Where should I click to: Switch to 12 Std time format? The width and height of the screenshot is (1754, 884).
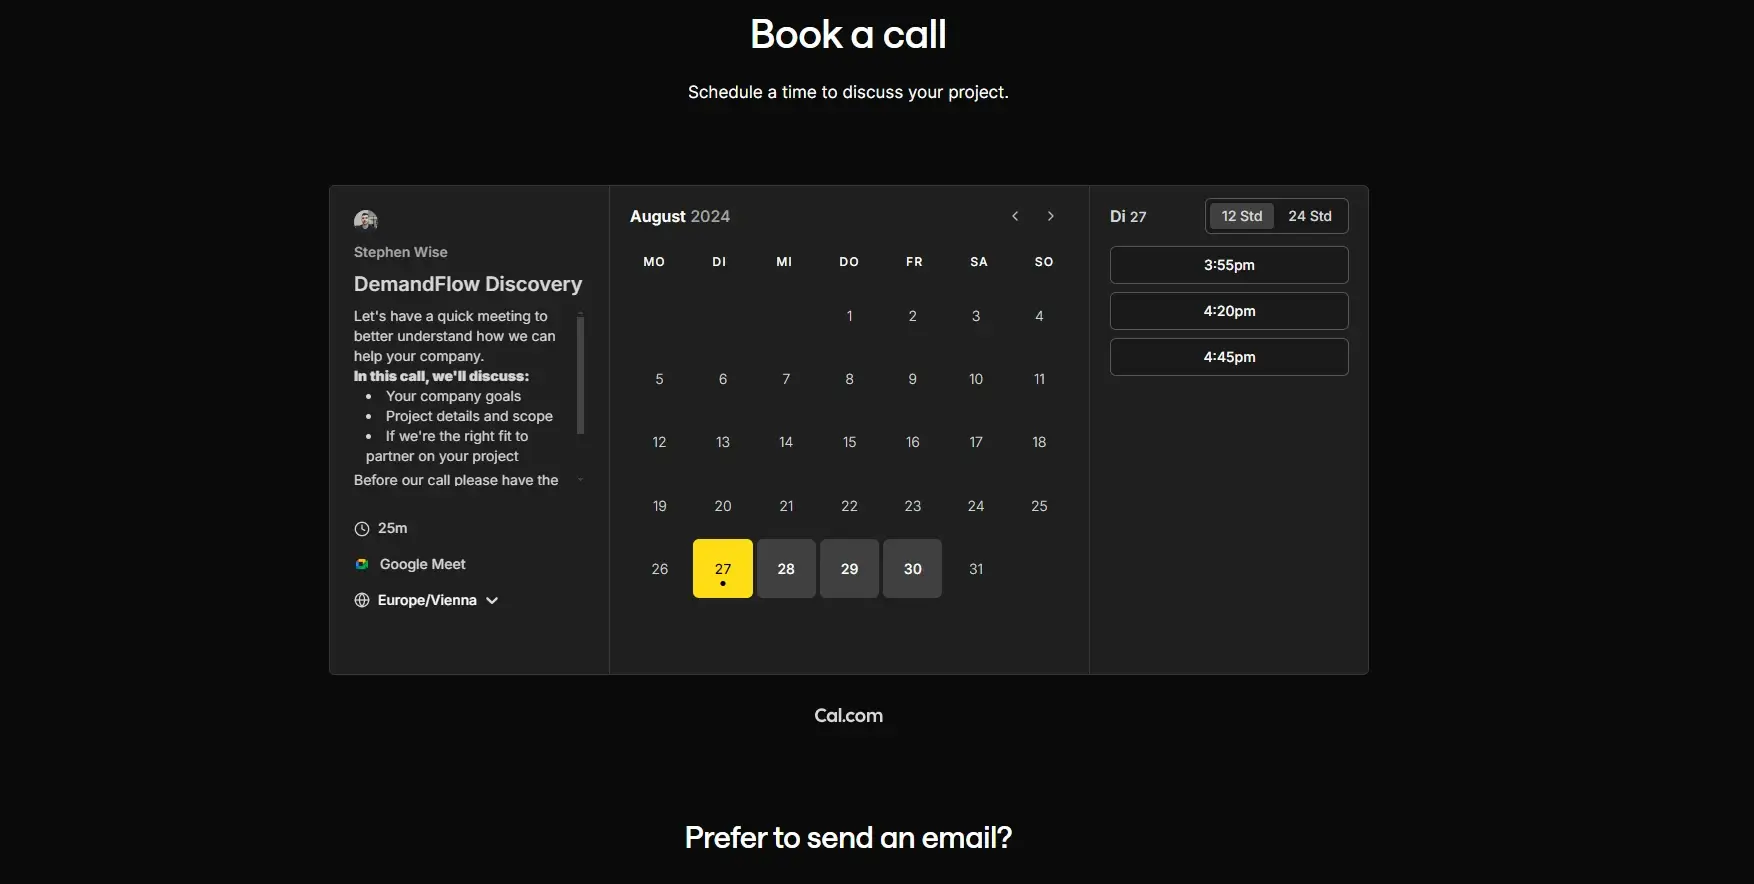(1242, 216)
